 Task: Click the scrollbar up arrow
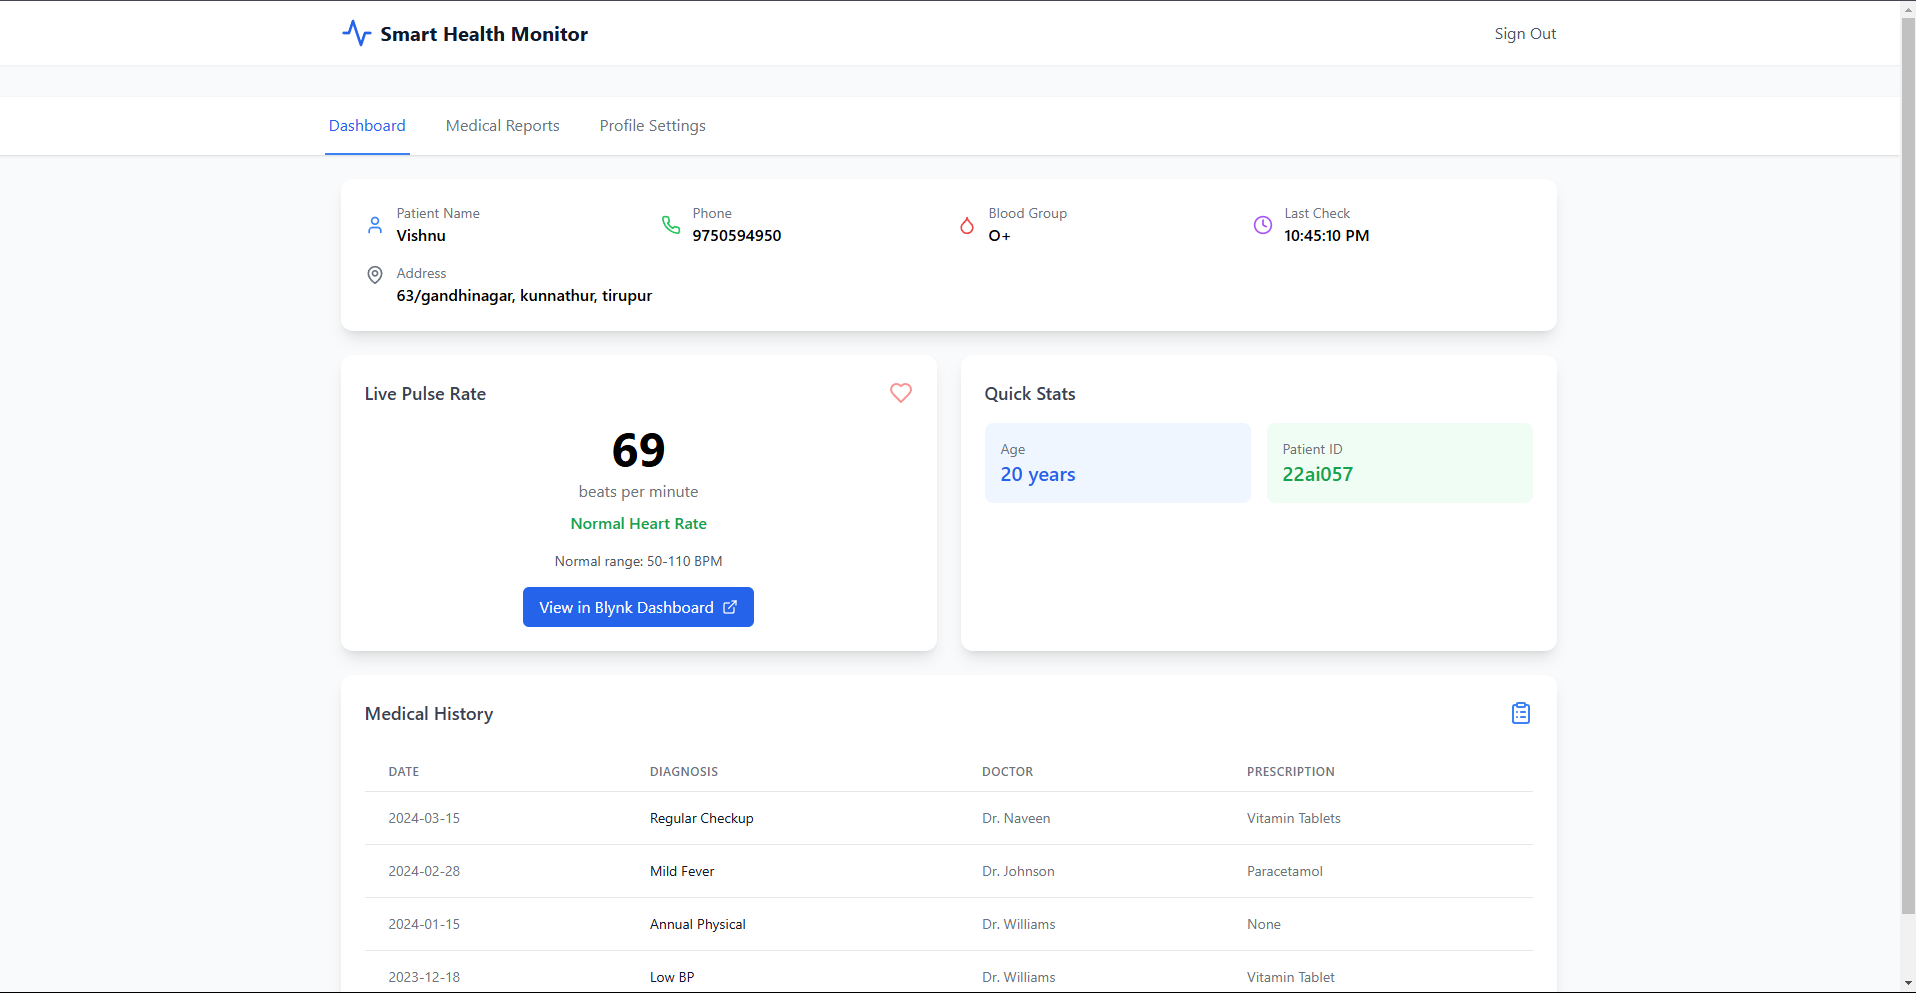1908,8
